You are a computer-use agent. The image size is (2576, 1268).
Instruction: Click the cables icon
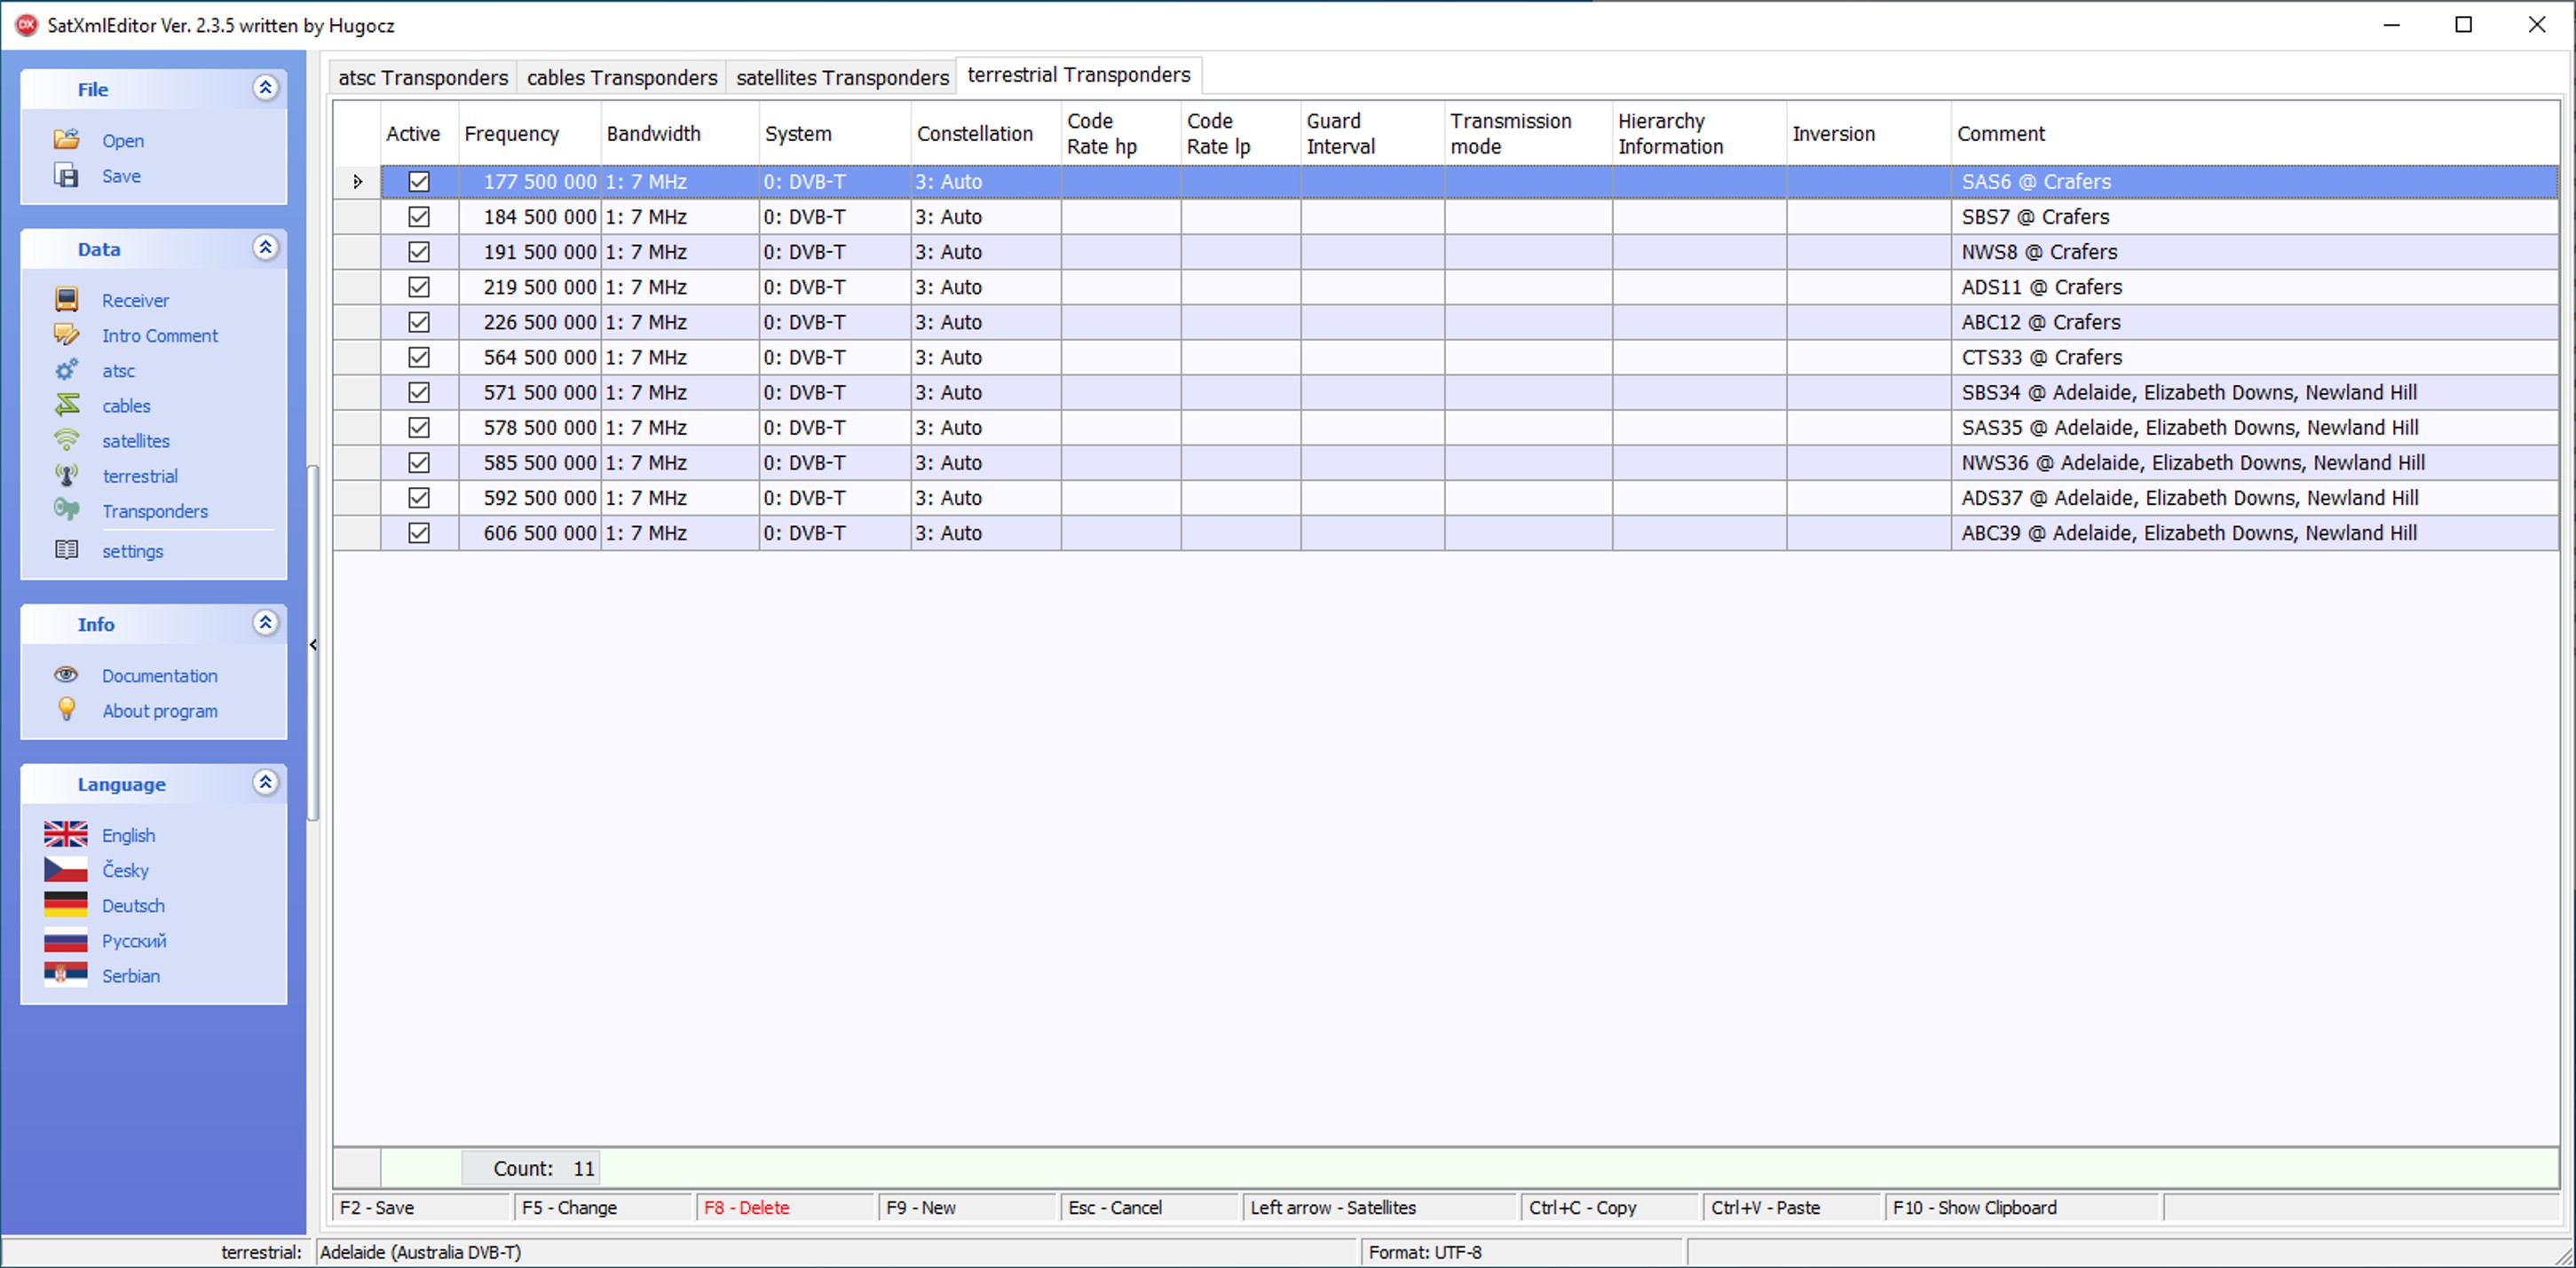[x=66, y=405]
